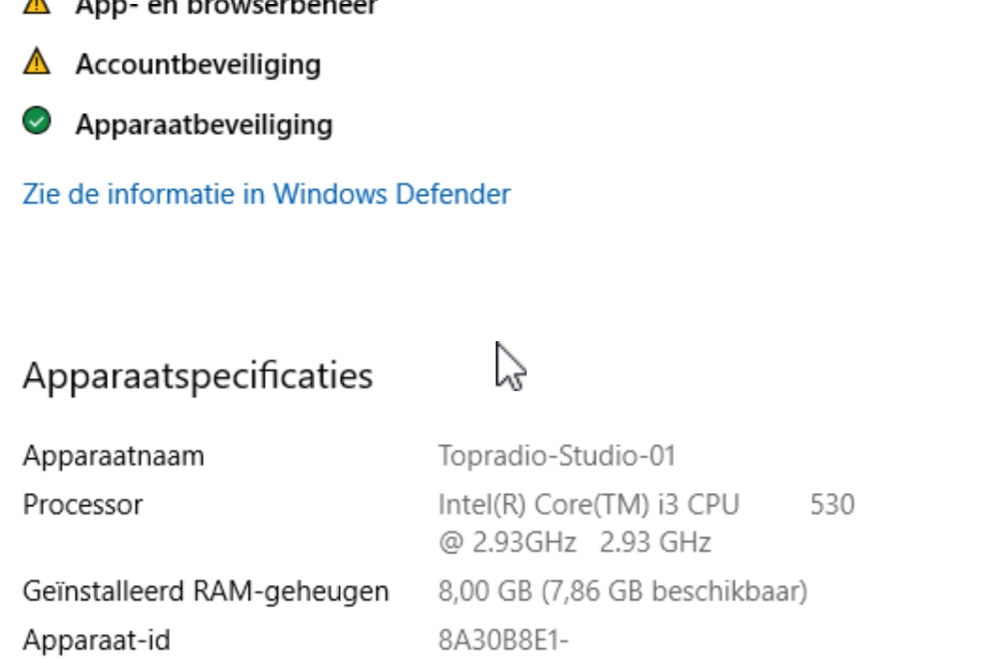Viewport: 984px width, 663px height.
Task: Click the App- en browserbeheer label
Action: (226, 7)
